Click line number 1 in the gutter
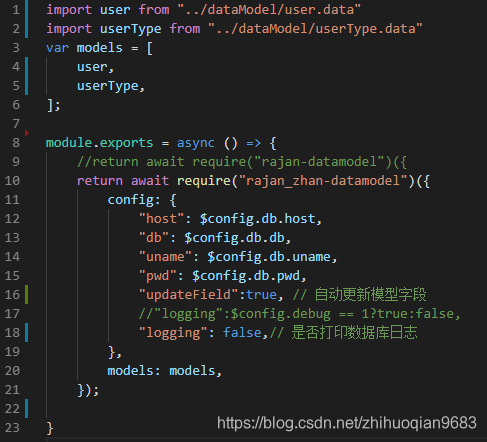Image resolution: width=487 pixels, height=442 pixels. click(16, 10)
